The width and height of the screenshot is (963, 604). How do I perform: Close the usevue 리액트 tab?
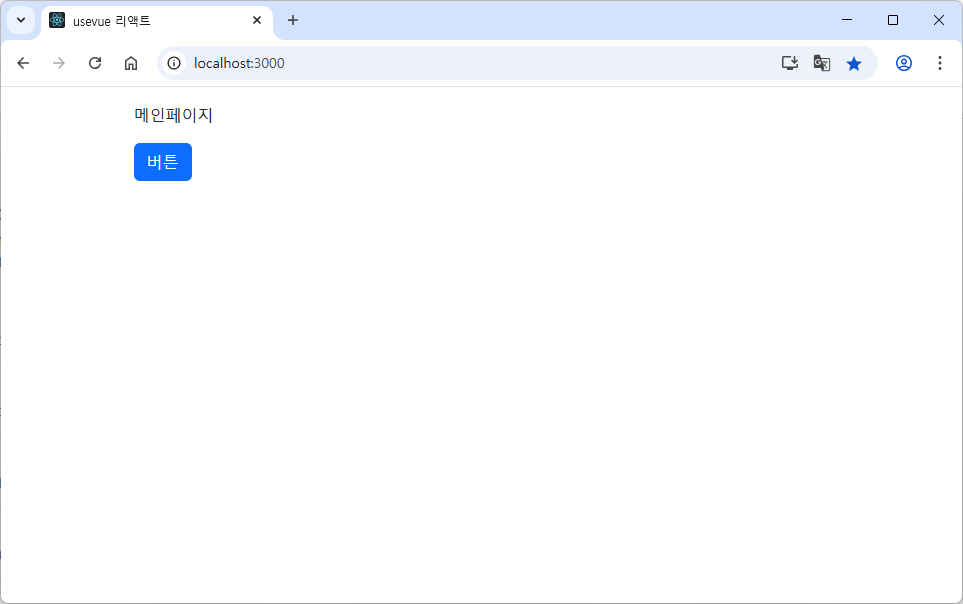click(x=257, y=20)
